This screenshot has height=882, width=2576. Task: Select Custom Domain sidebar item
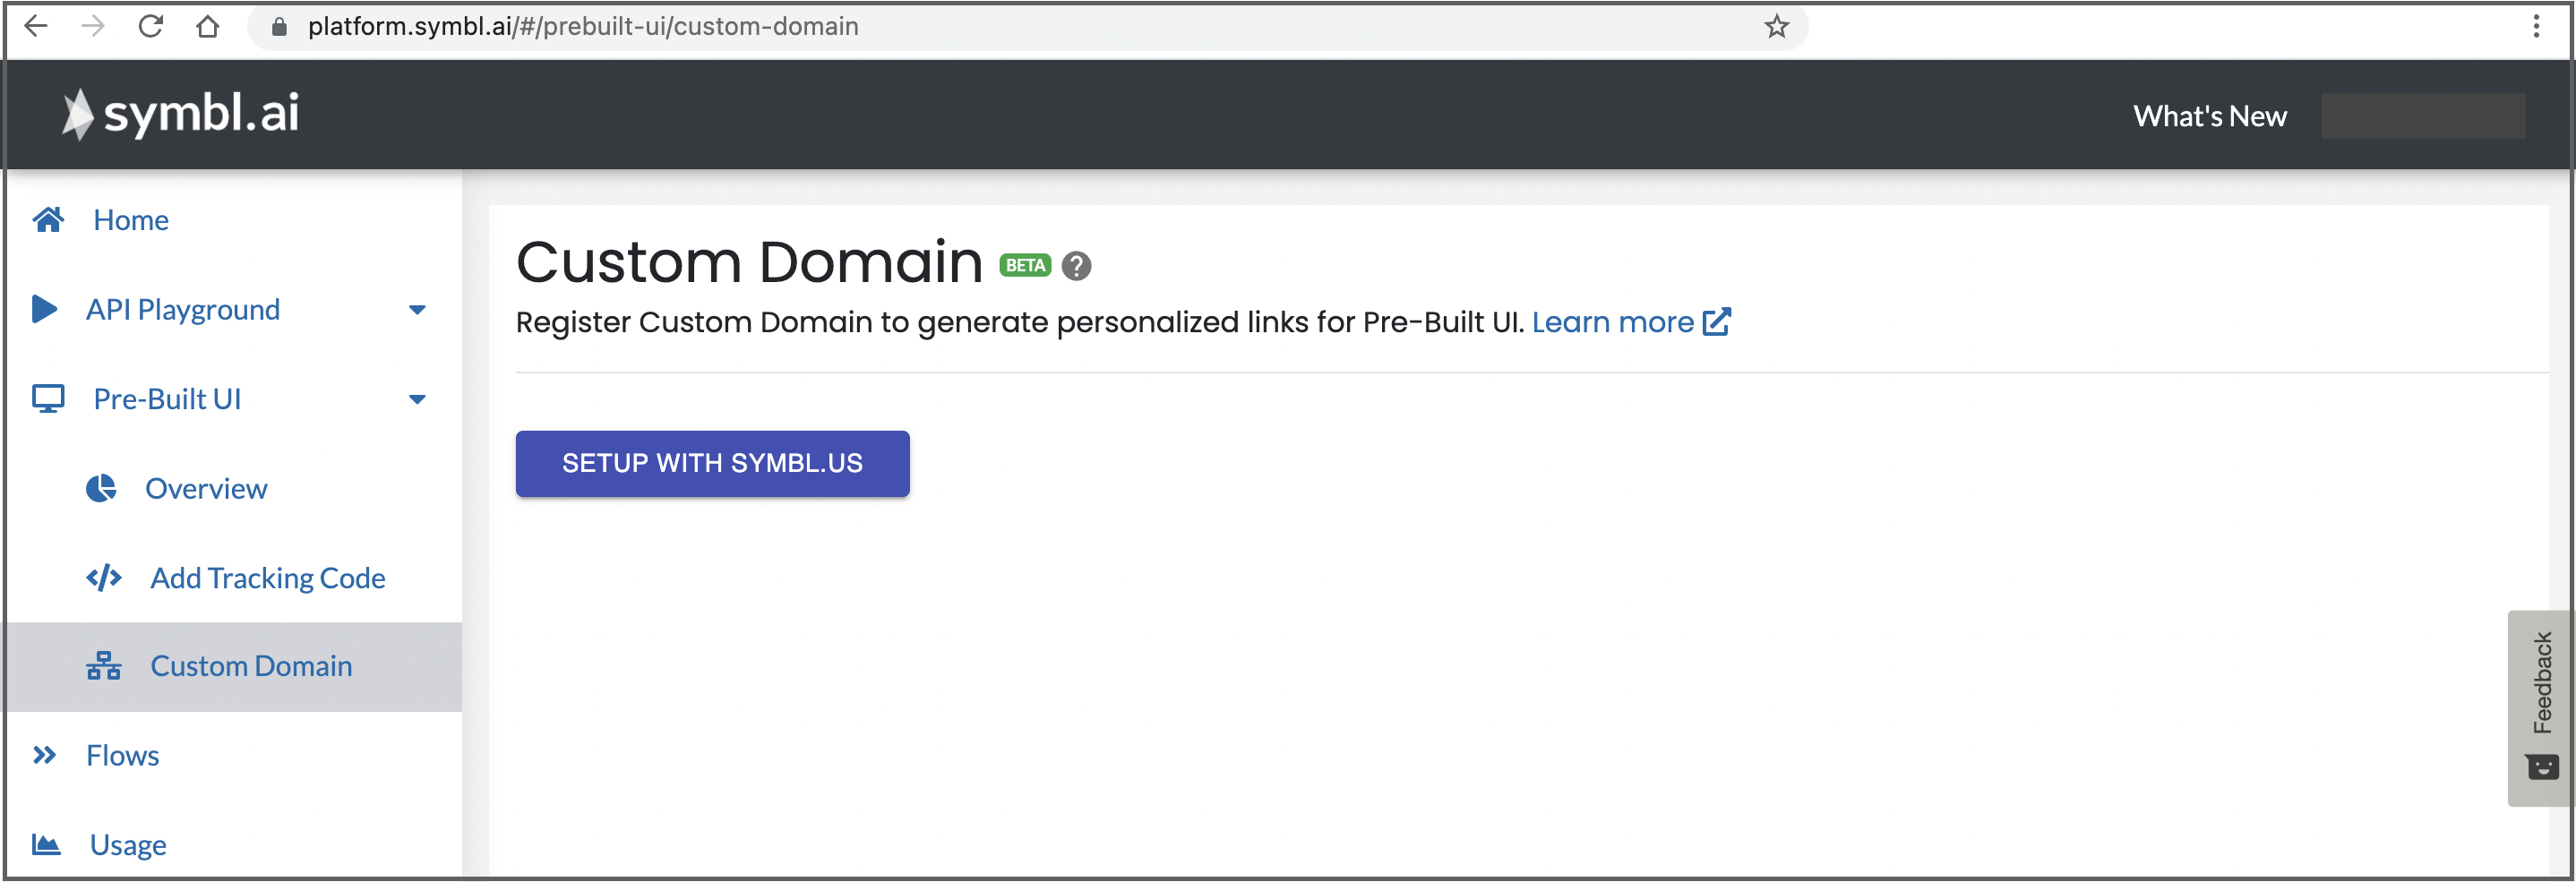pyautogui.click(x=250, y=666)
